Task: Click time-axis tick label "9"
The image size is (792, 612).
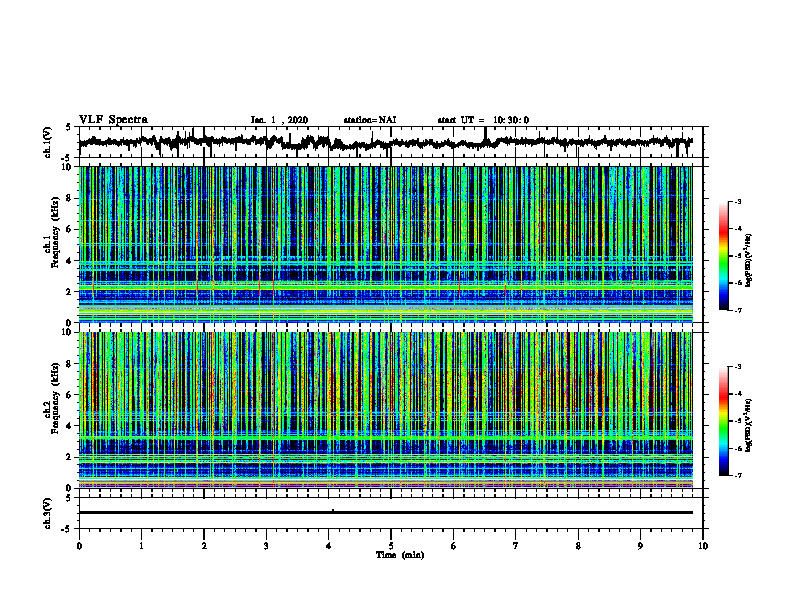Action: coord(640,546)
